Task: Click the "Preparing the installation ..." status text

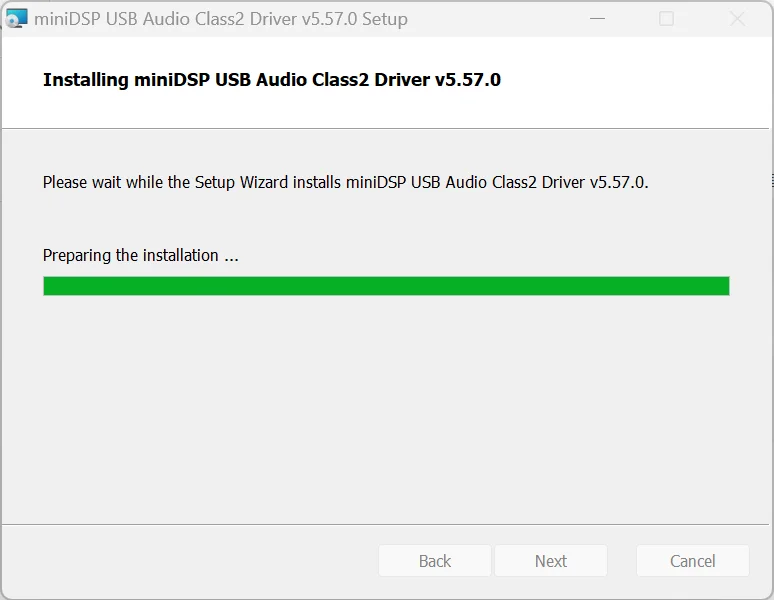Action: click(x=141, y=255)
